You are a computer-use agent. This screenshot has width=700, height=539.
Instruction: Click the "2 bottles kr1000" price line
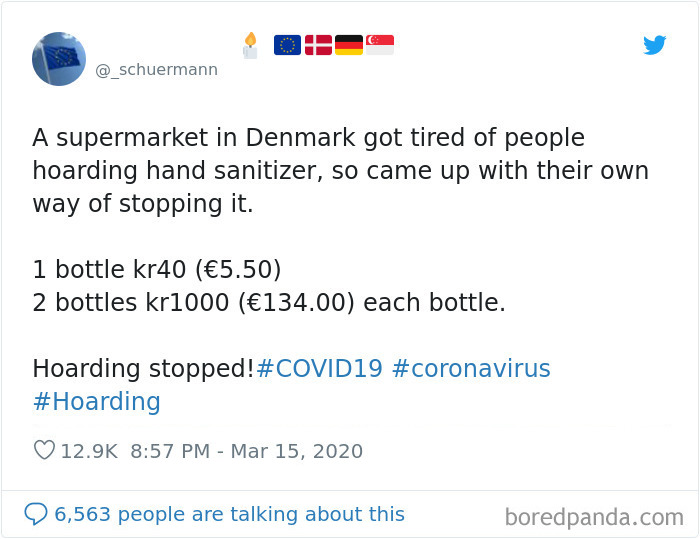coord(268,303)
